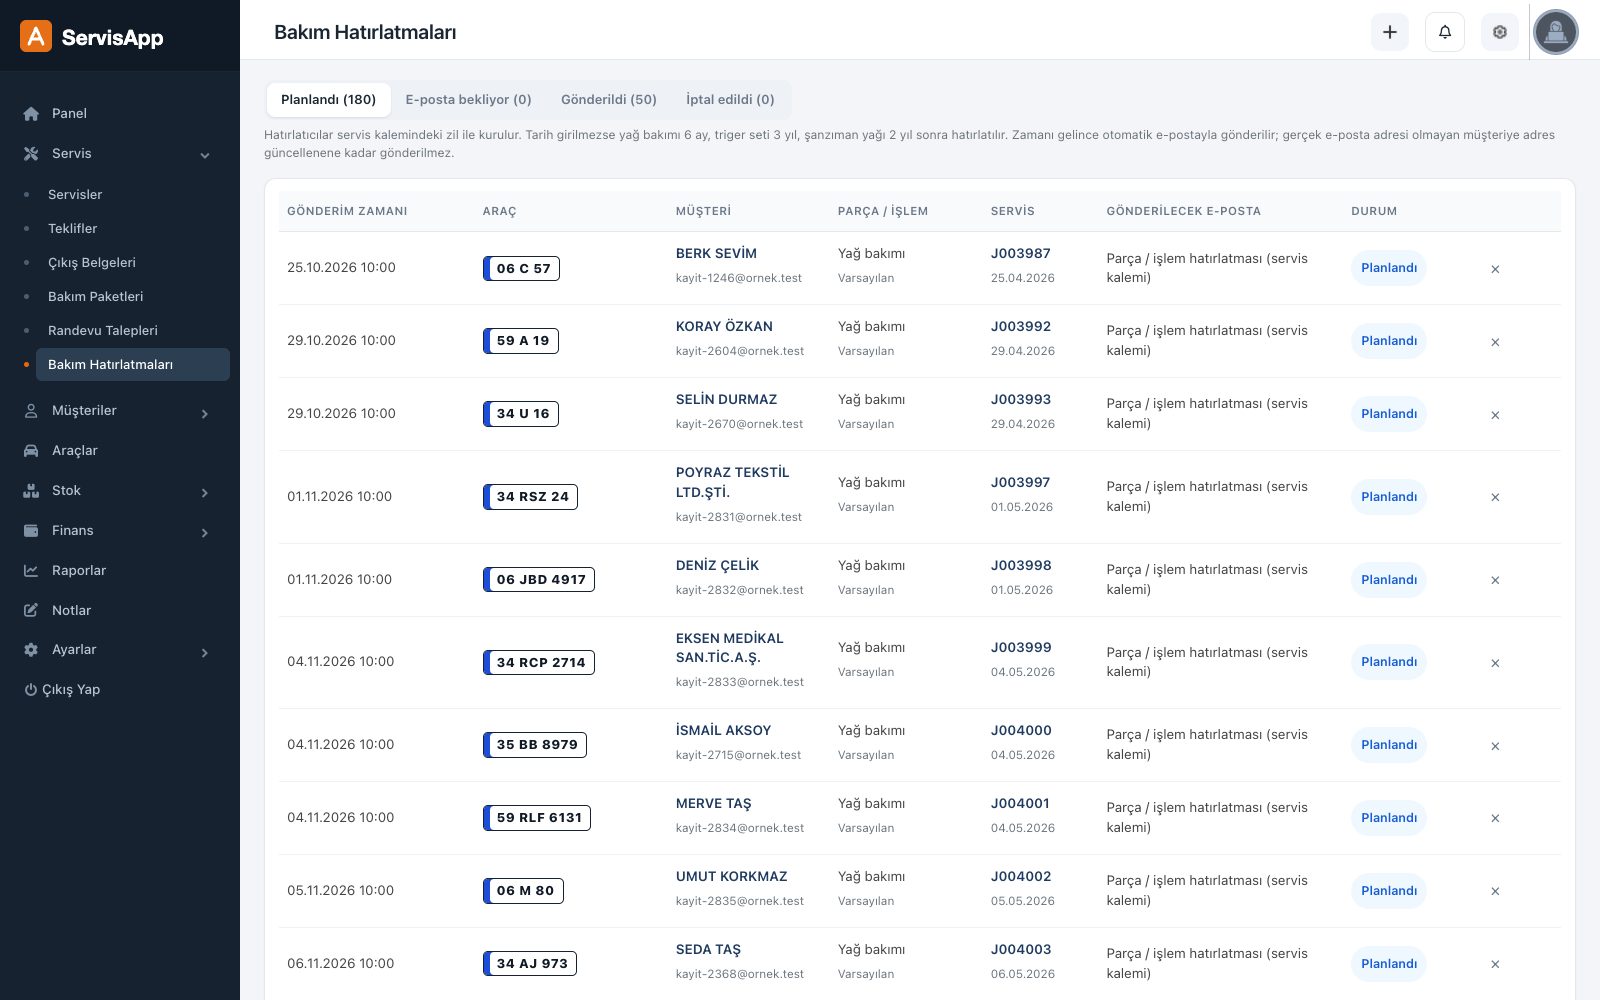
Task: Switch to Gönderildi (50) tab
Action: click(x=608, y=100)
